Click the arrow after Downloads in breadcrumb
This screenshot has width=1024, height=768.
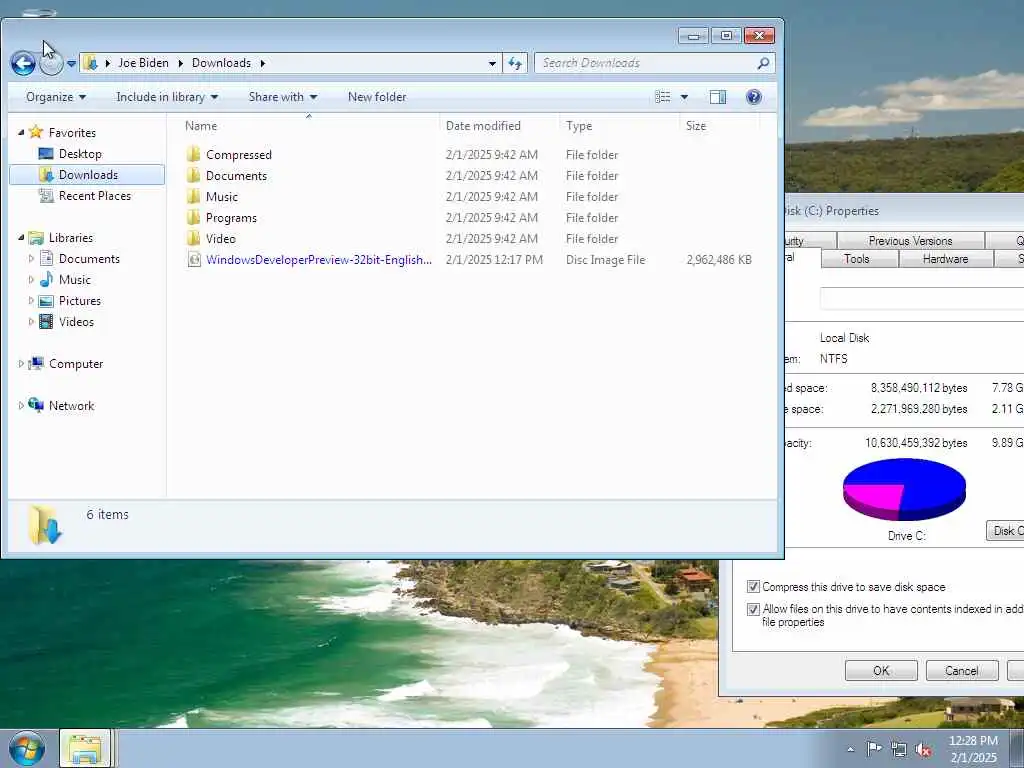[x=263, y=63]
